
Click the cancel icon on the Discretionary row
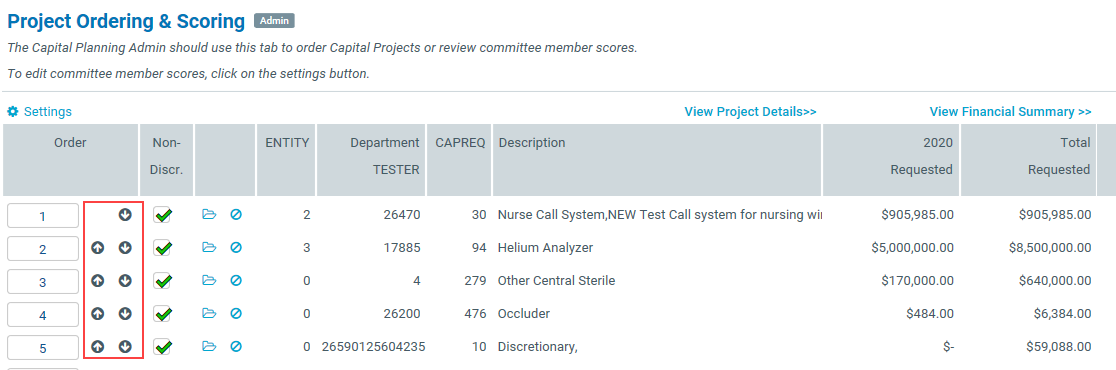236,347
